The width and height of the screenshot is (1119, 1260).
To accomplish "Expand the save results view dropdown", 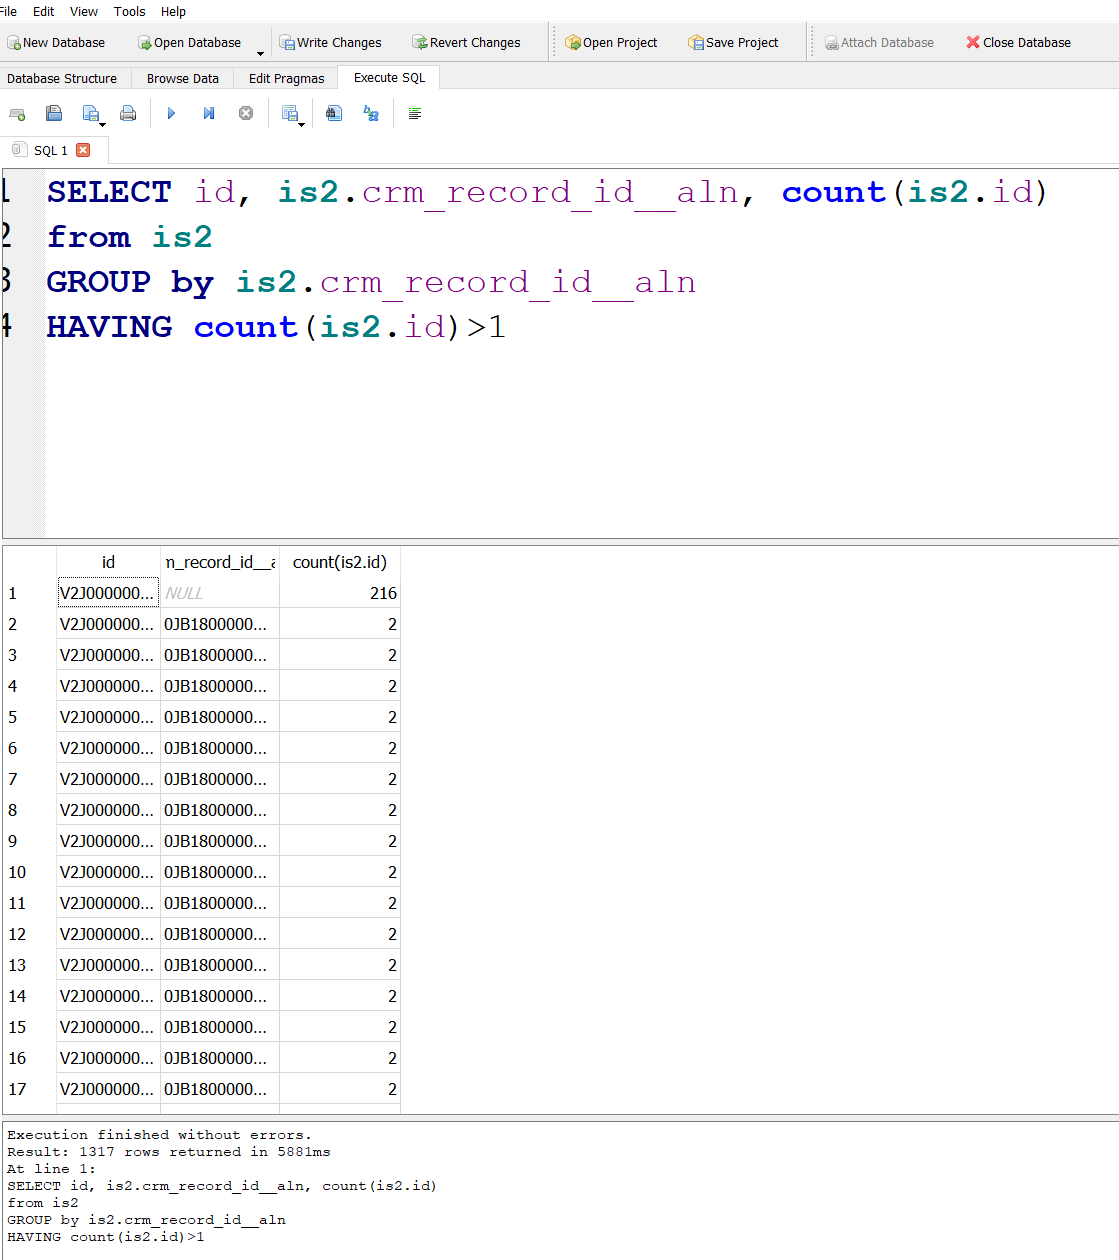I will tap(301, 124).
